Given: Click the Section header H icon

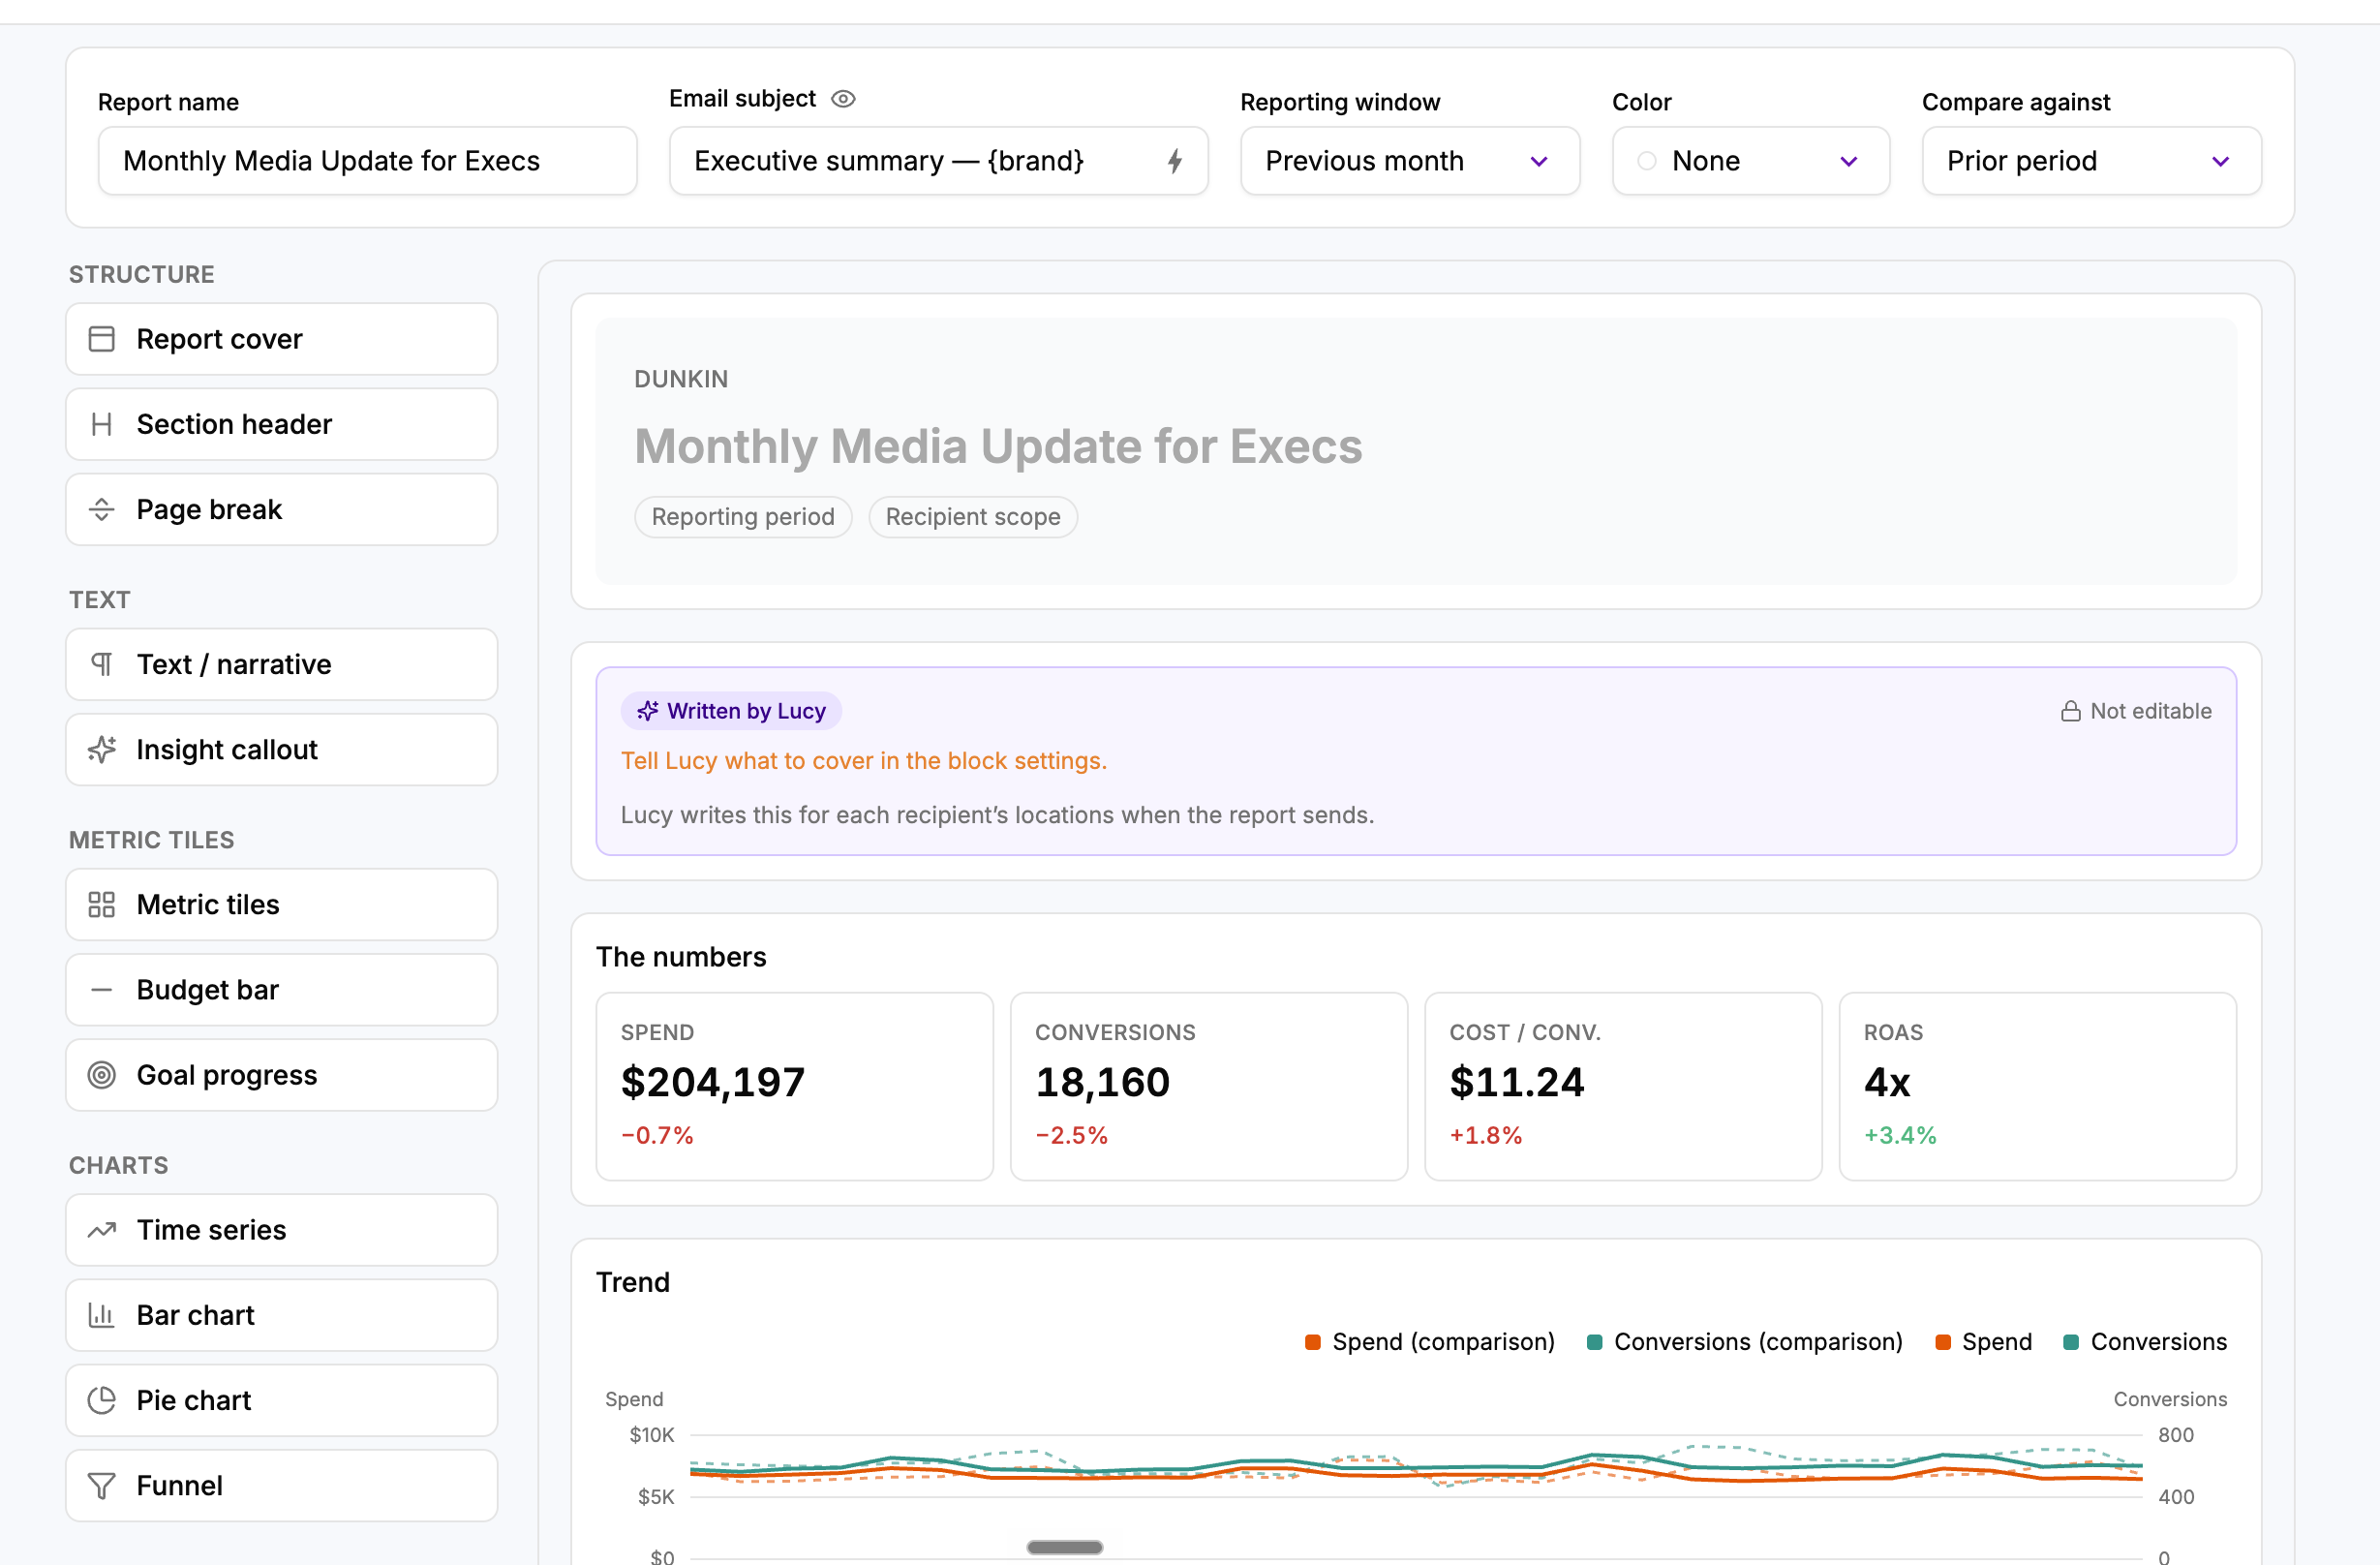Looking at the screenshot, I should (102, 424).
